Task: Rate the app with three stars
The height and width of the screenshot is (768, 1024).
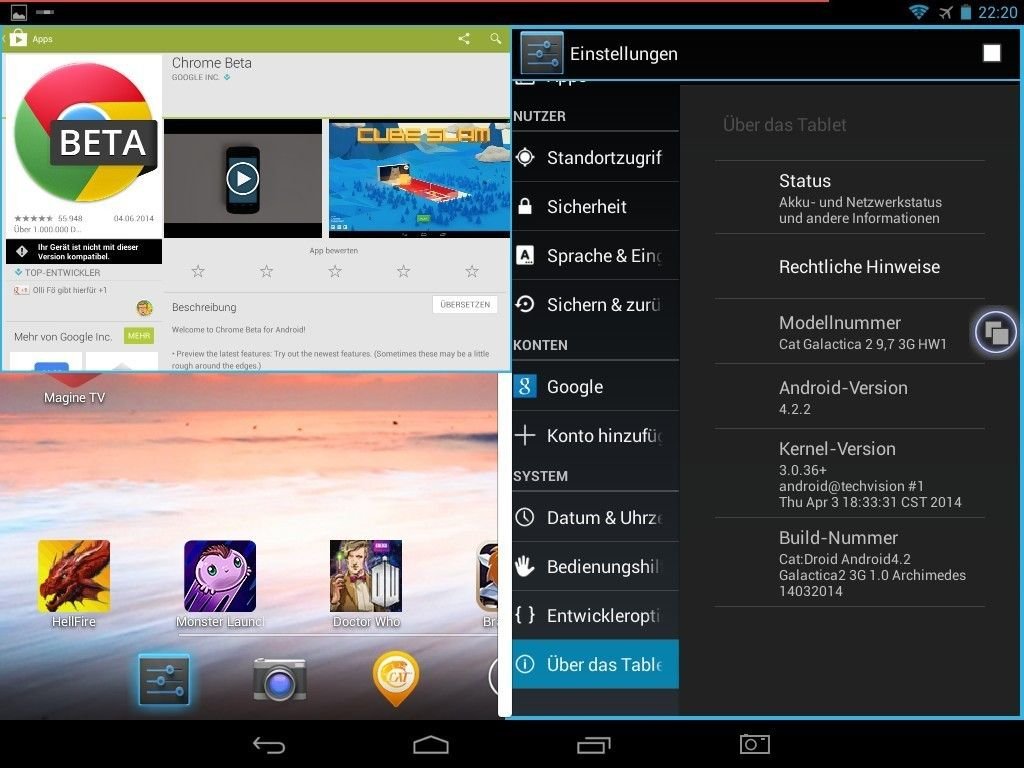Action: 335,271
